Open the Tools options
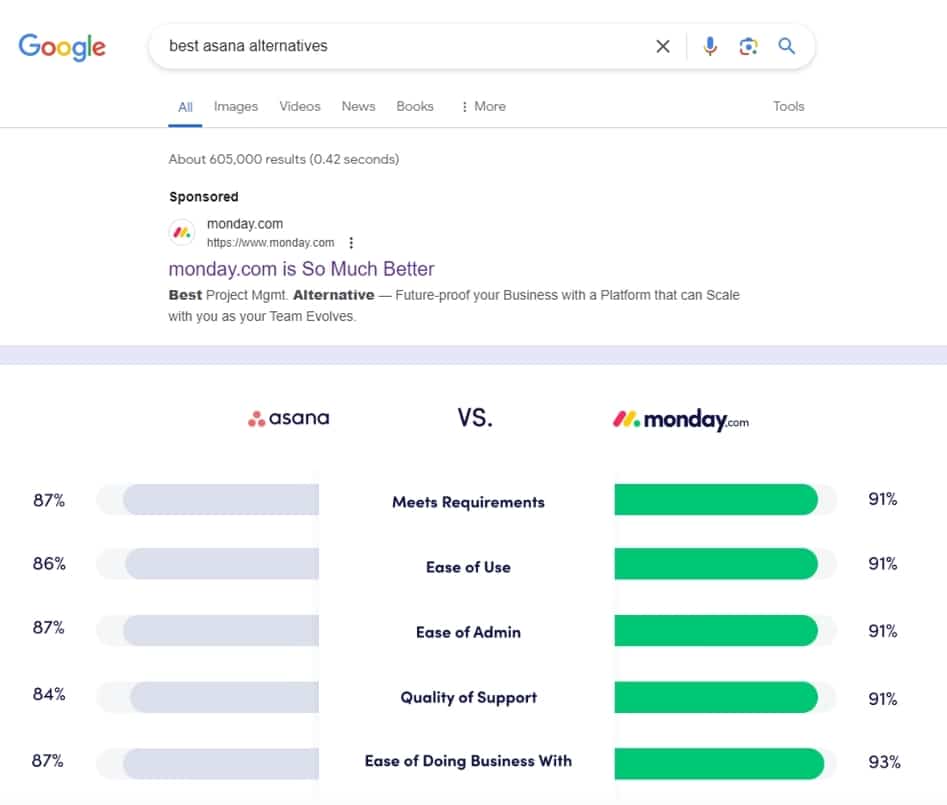Viewport: 947px width, 805px height. point(789,106)
